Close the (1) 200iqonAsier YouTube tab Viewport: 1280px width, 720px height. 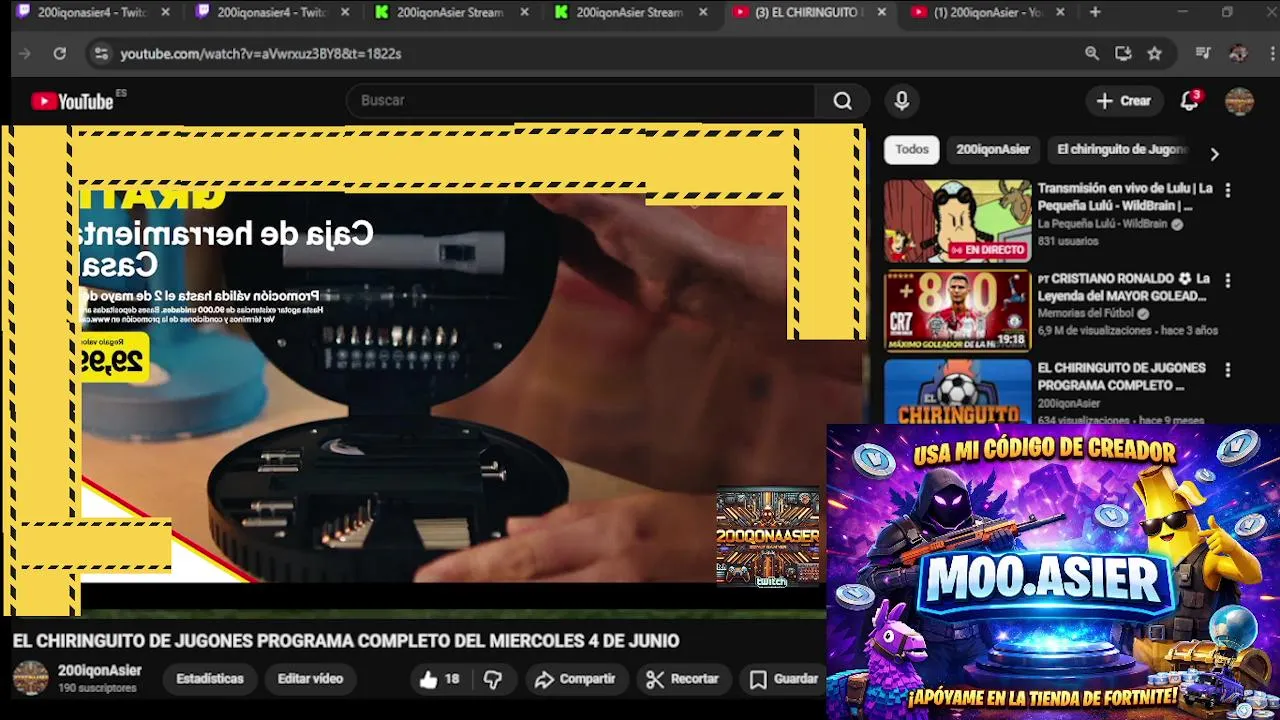point(1060,13)
